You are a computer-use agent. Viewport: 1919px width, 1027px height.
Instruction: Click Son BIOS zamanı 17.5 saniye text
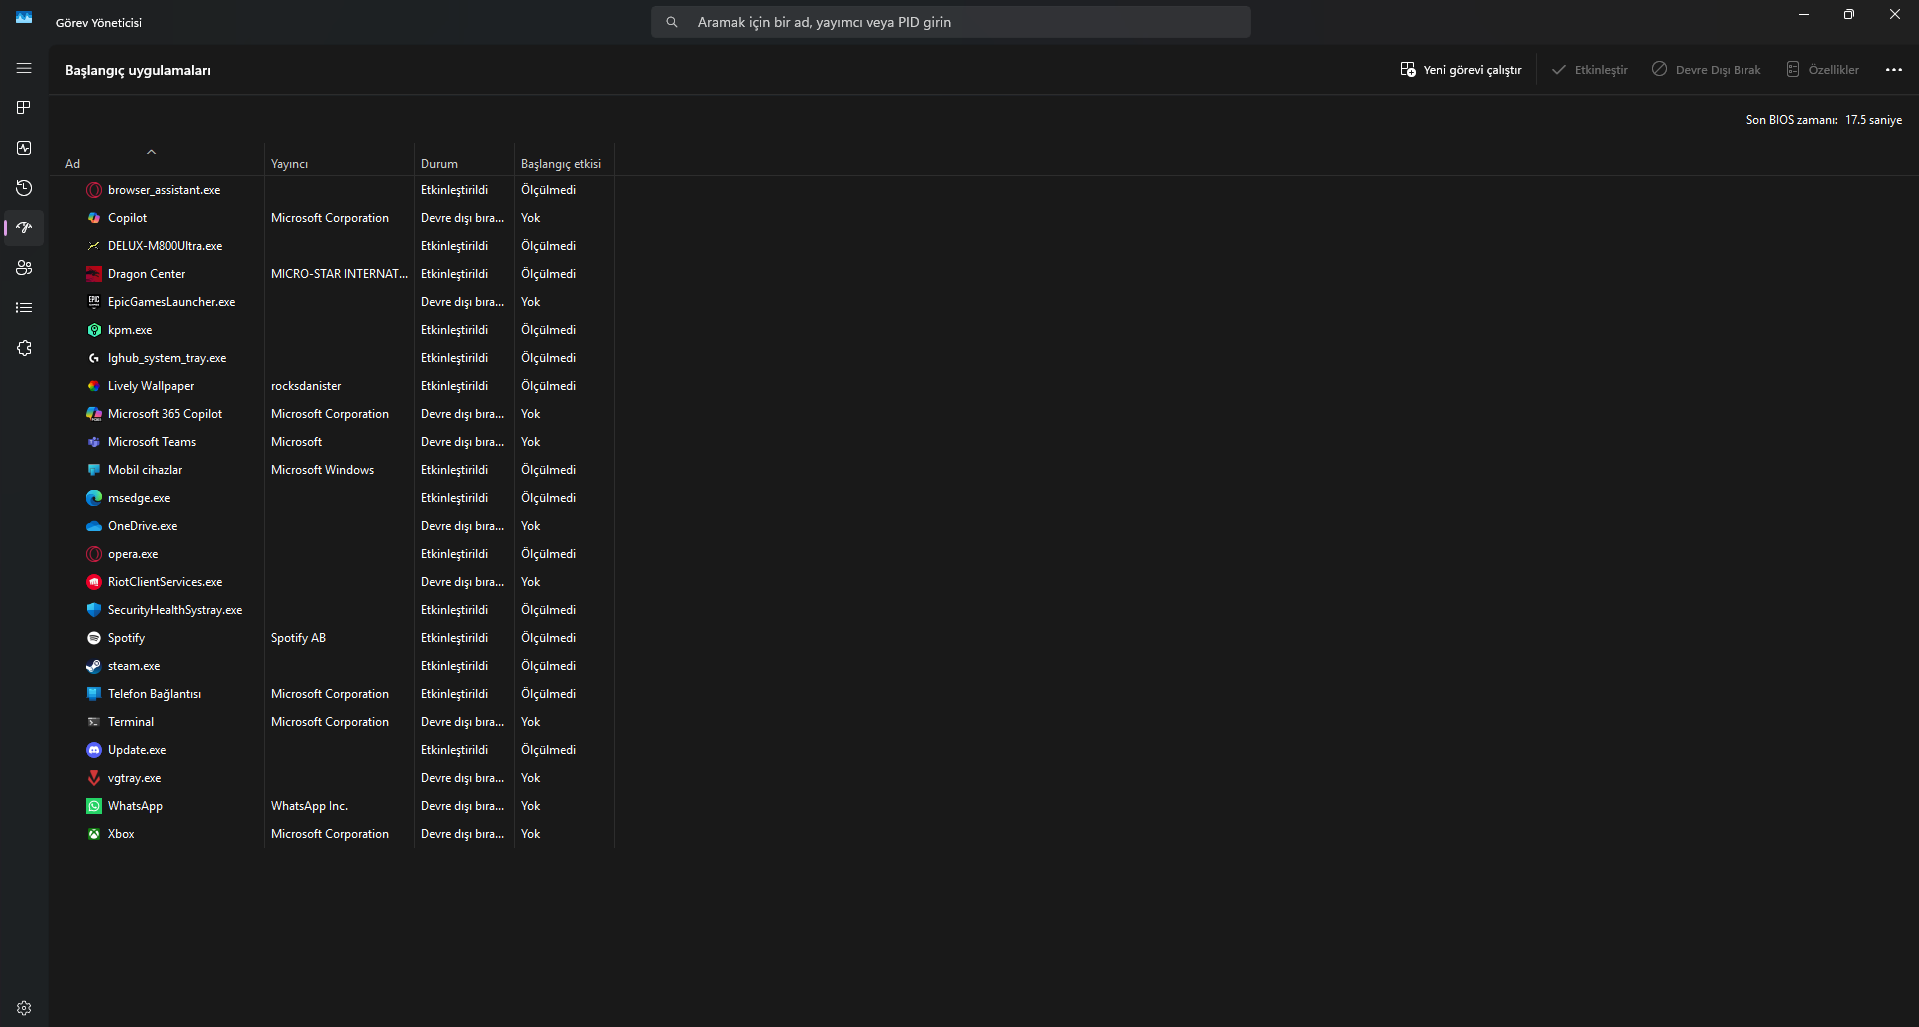click(1824, 120)
